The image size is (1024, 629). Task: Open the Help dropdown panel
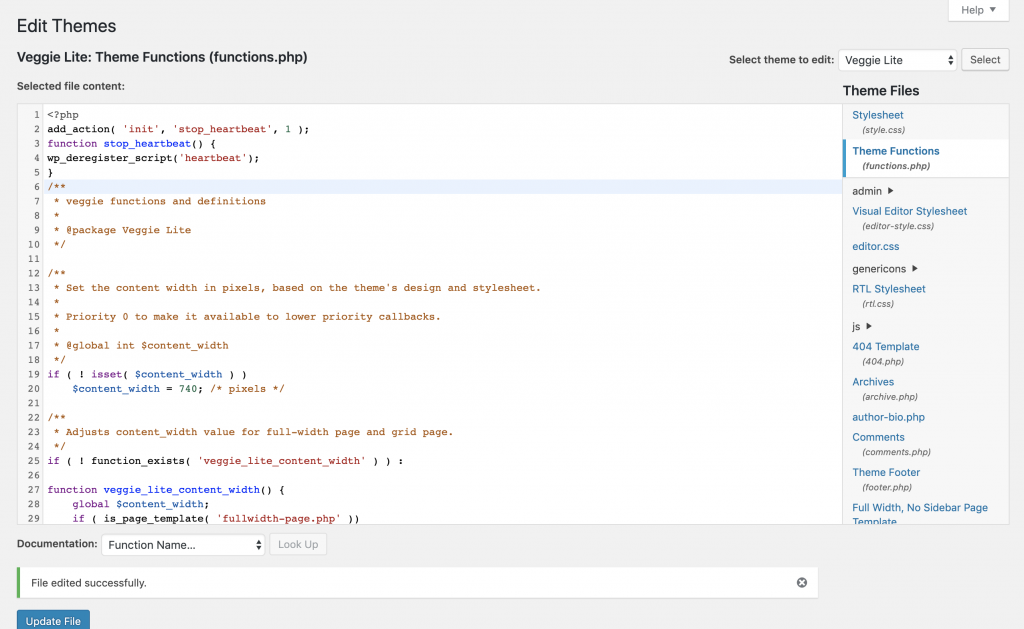[x=977, y=10]
